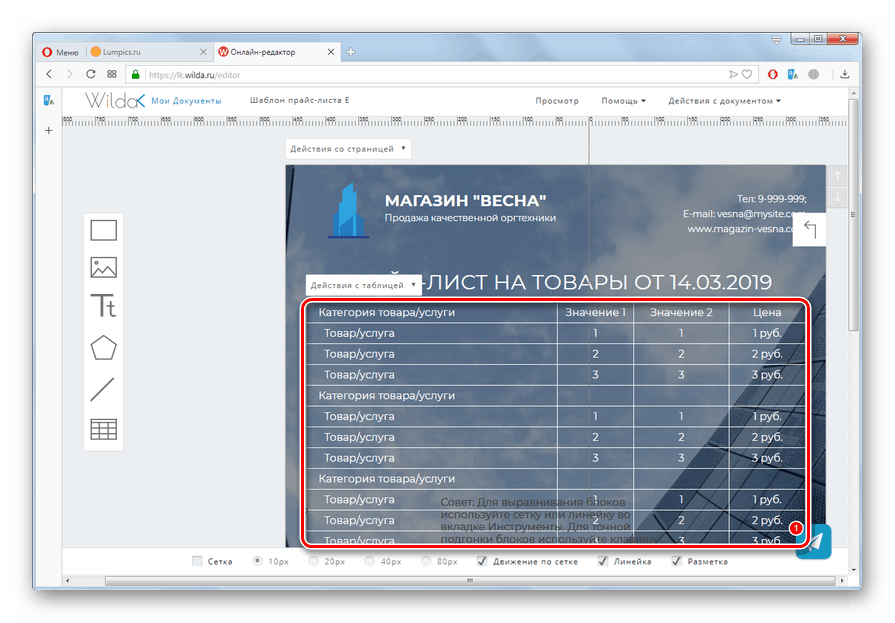Viewport: 895px width, 623px height.
Task: Click the Шаблон прайс-листа document title
Action: point(300,100)
